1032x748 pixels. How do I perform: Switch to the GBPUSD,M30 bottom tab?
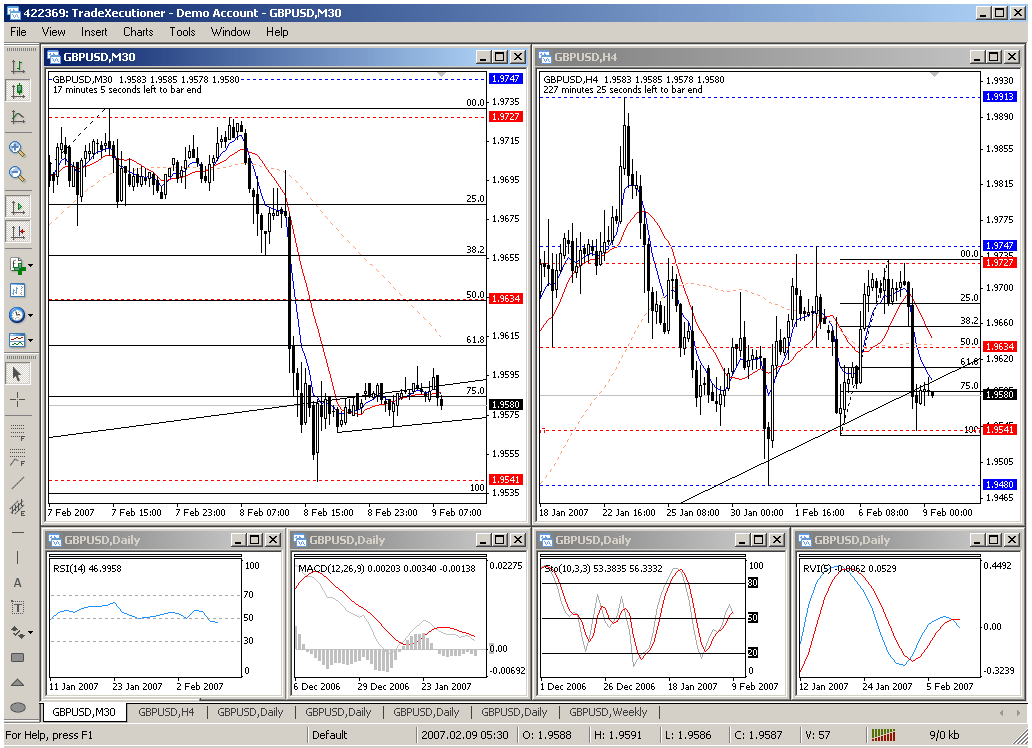click(x=84, y=712)
